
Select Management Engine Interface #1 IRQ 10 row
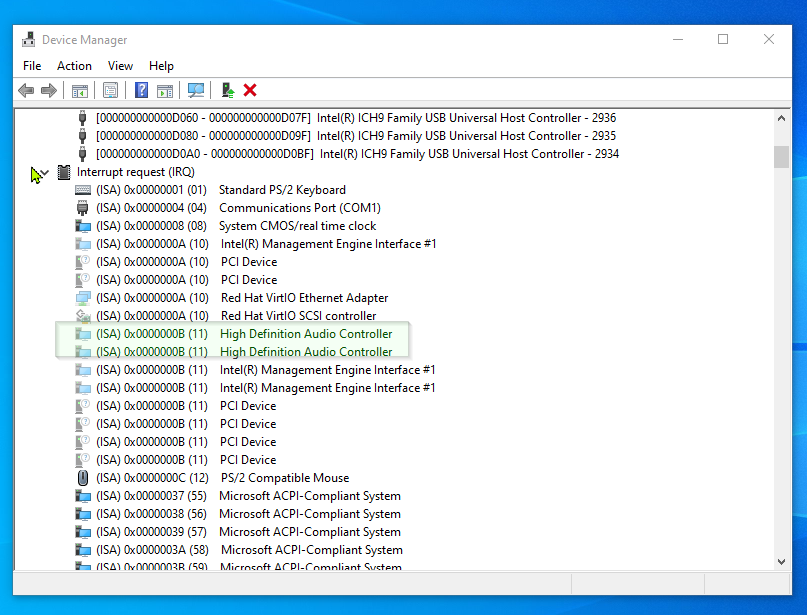point(266,244)
